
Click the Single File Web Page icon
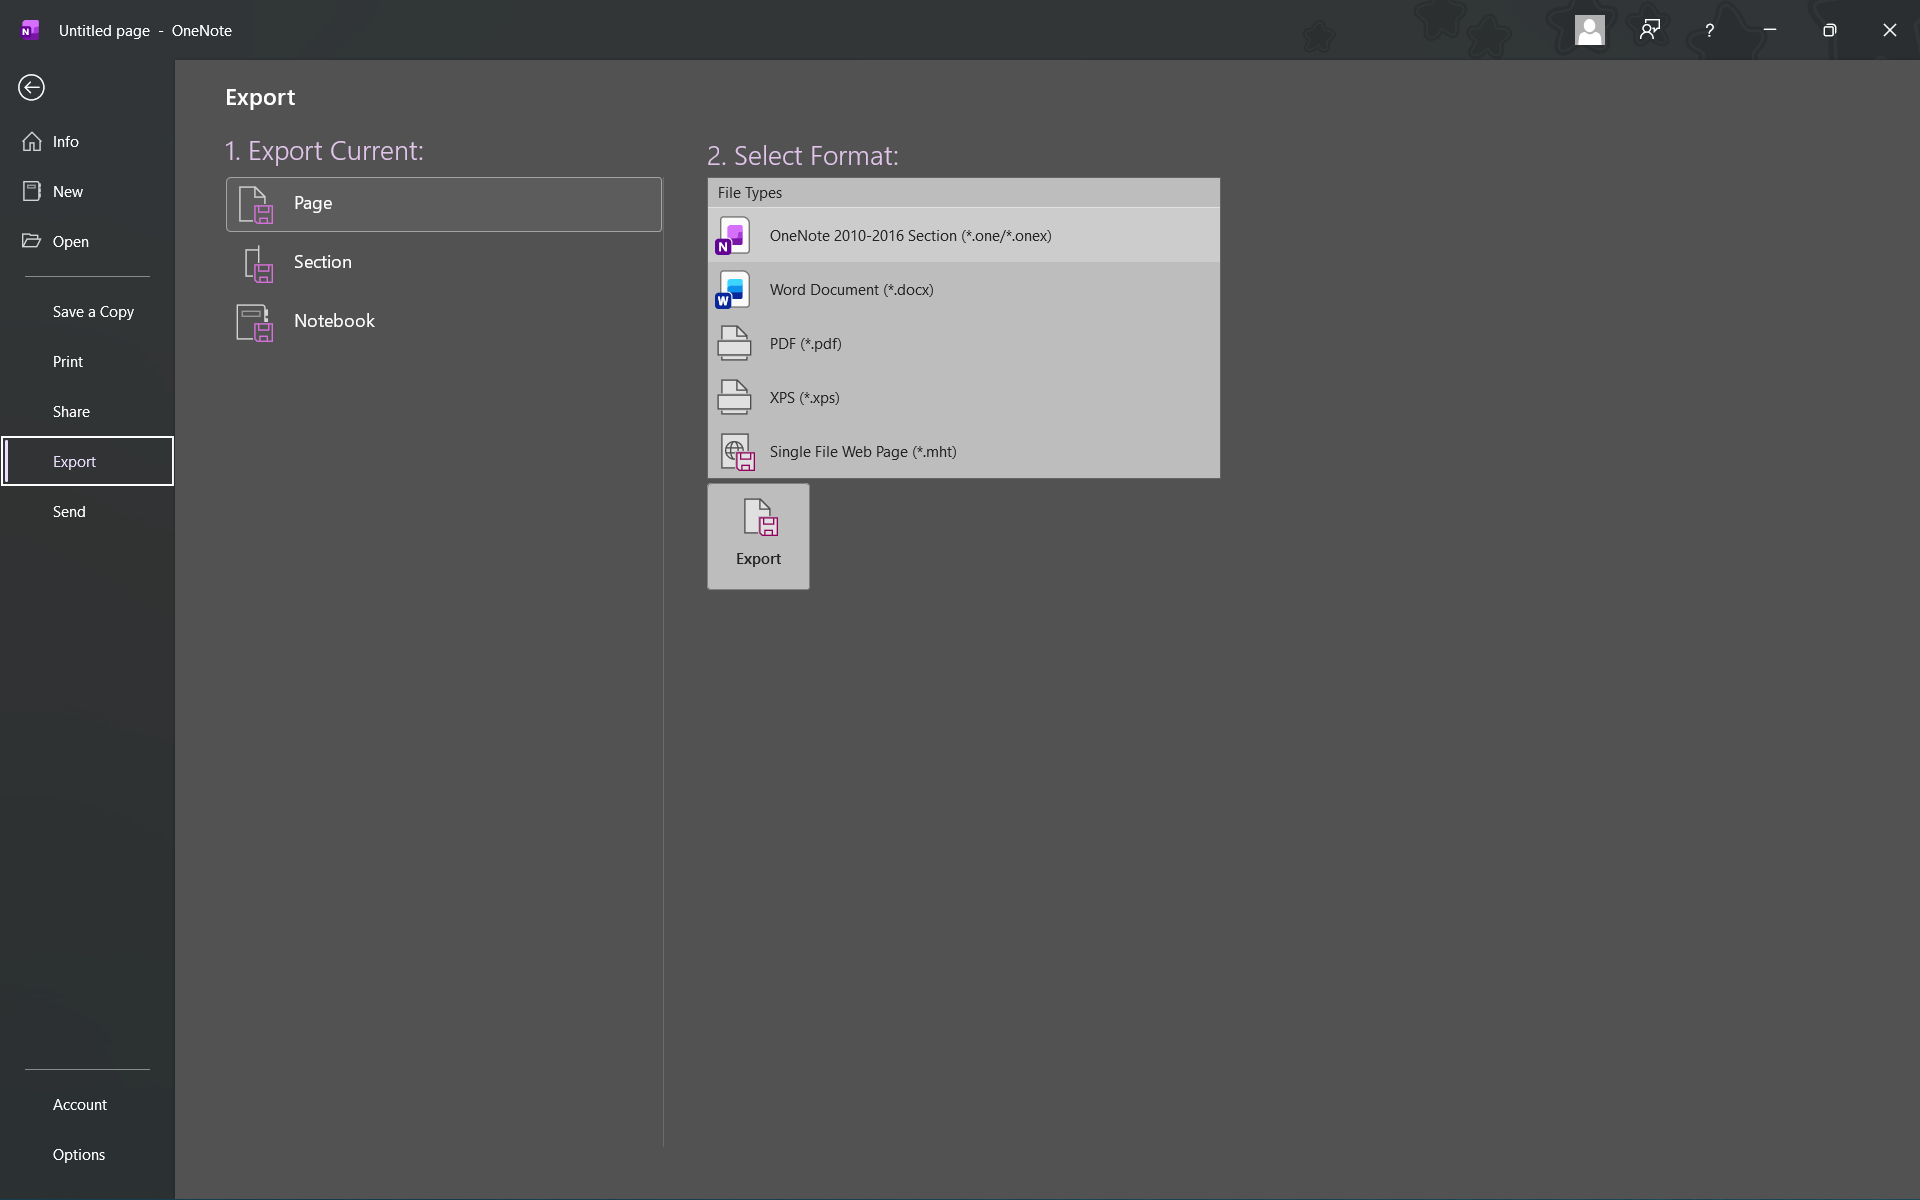[x=738, y=452]
